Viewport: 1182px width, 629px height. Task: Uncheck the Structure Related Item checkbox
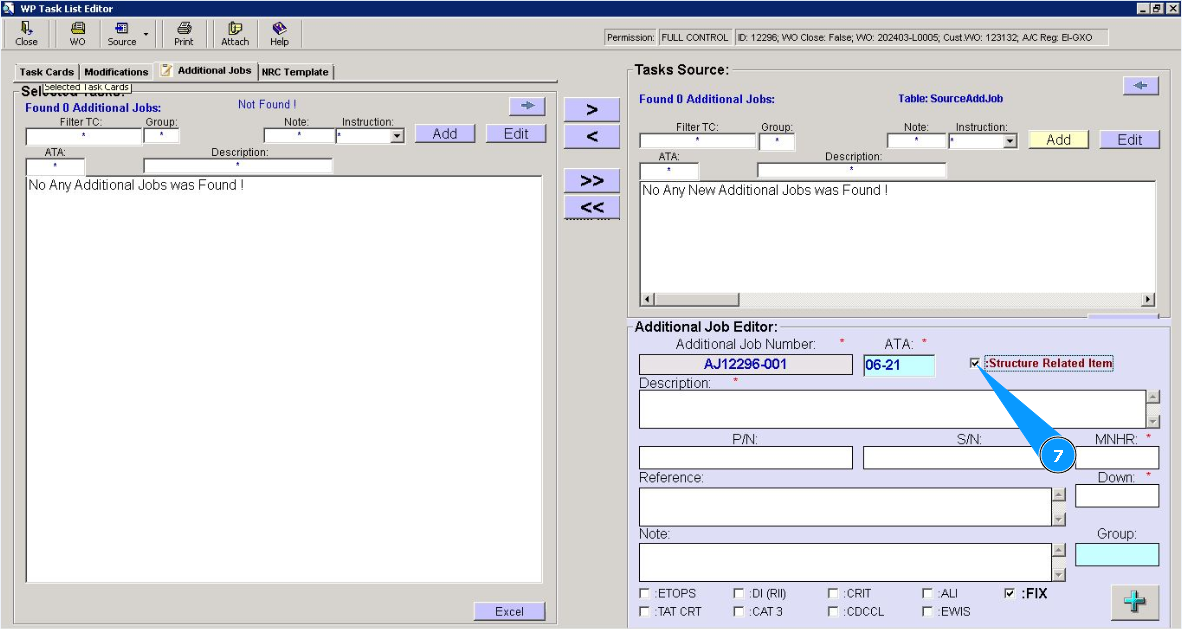point(975,364)
